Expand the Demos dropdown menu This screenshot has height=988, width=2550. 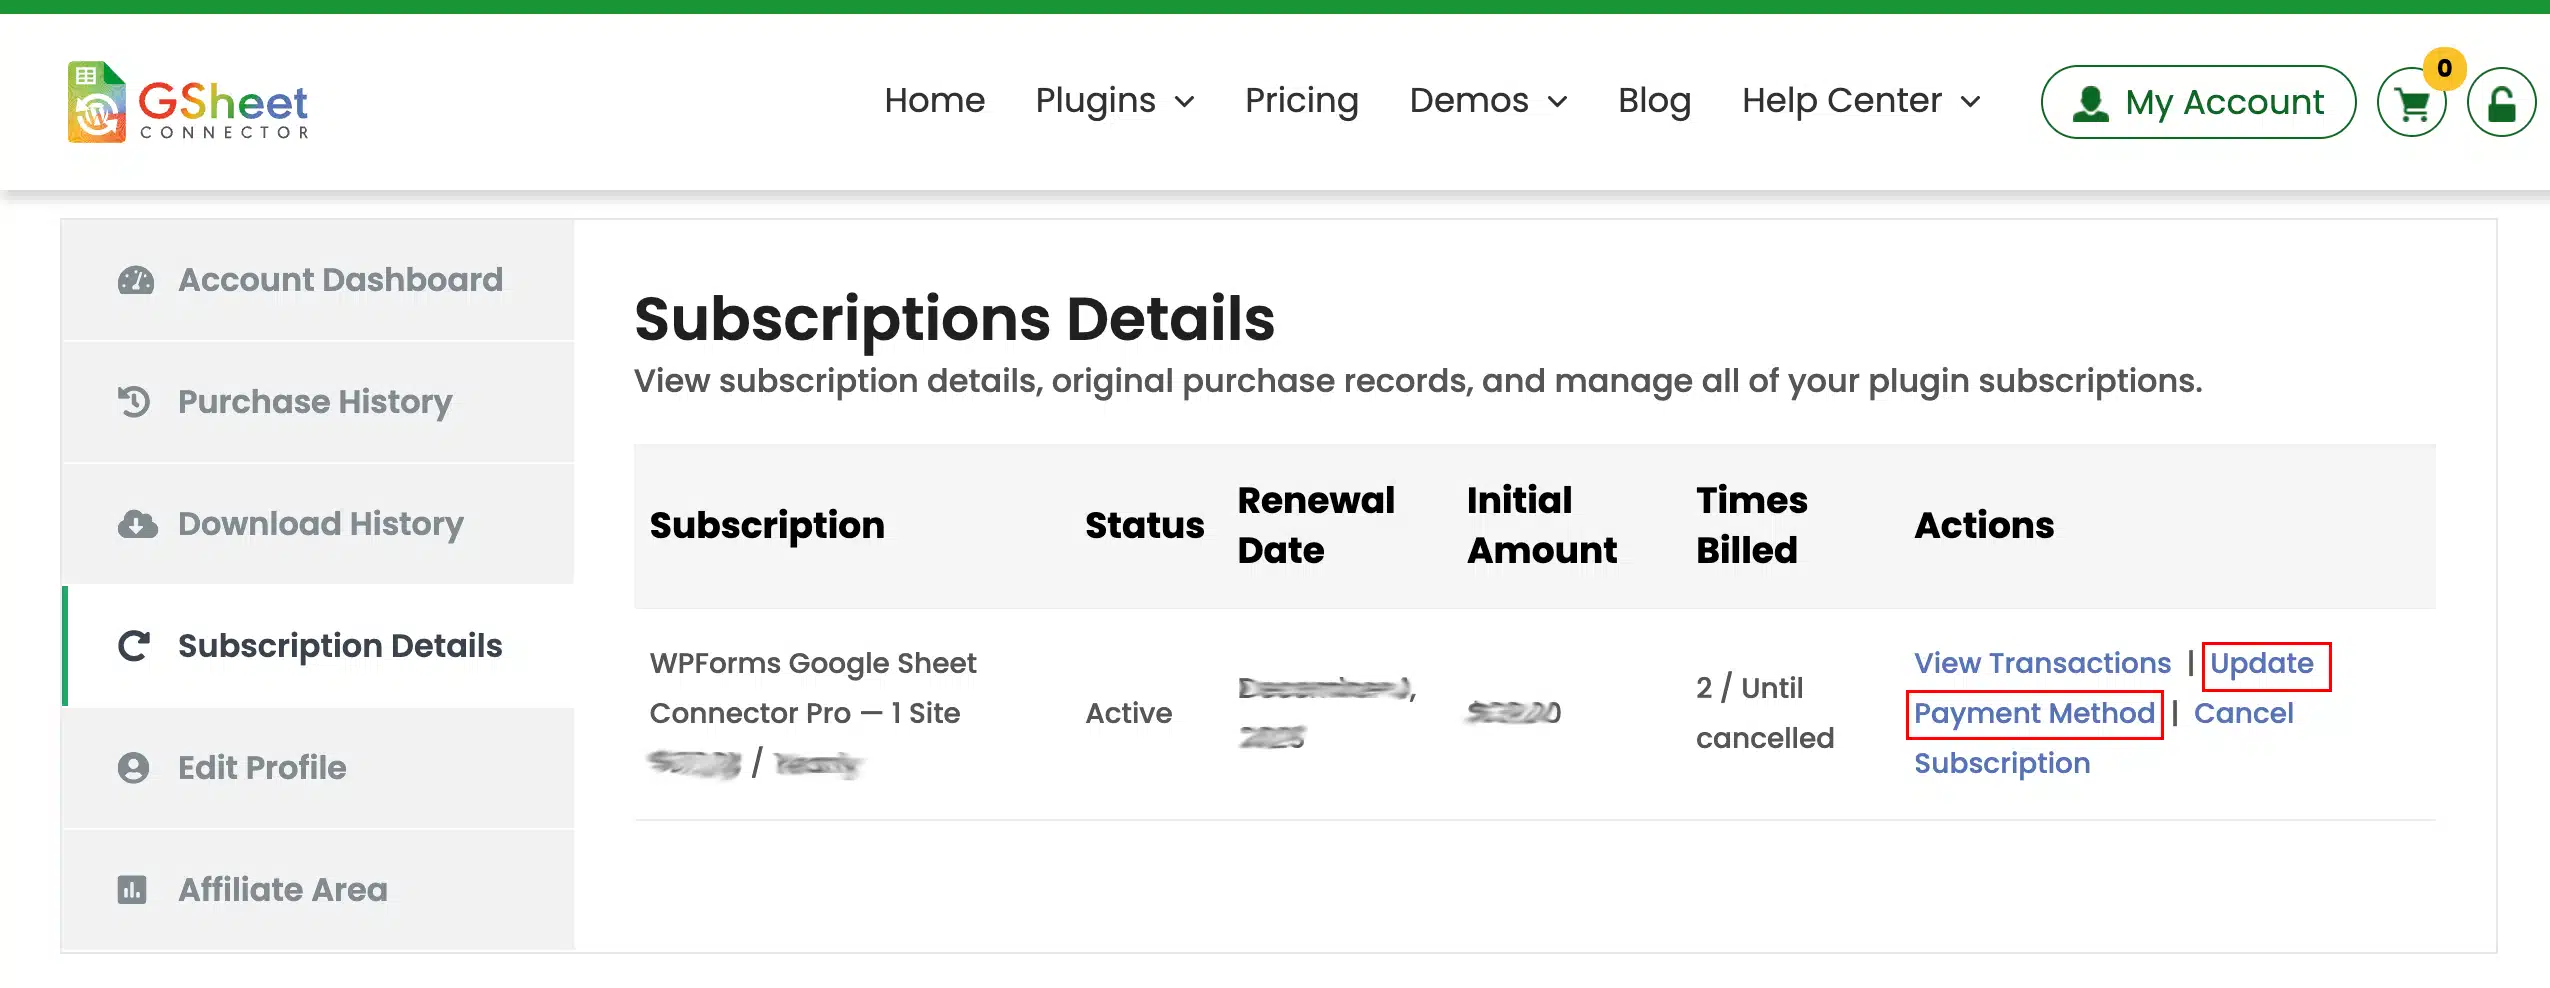coord(1487,101)
